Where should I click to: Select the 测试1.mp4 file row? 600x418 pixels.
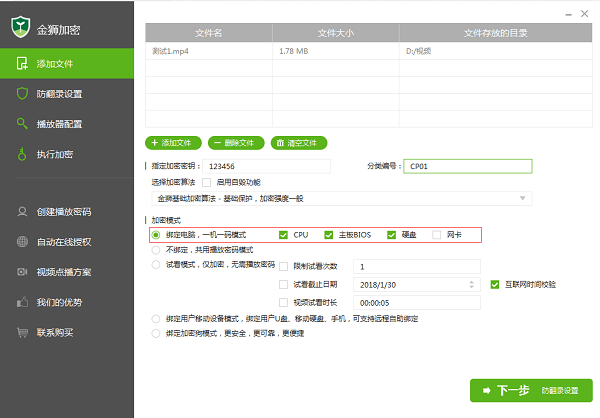[368, 51]
